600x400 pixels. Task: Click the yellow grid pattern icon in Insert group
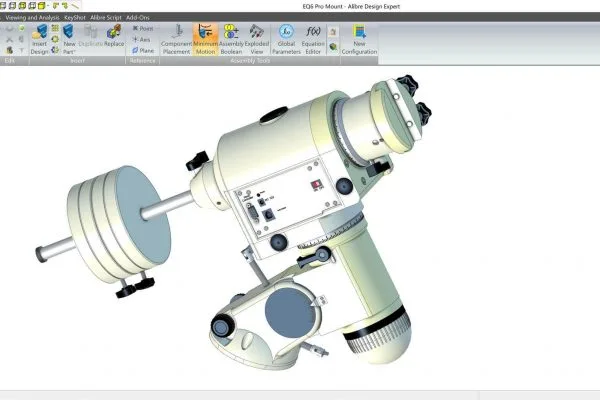(x=55, y=28)
